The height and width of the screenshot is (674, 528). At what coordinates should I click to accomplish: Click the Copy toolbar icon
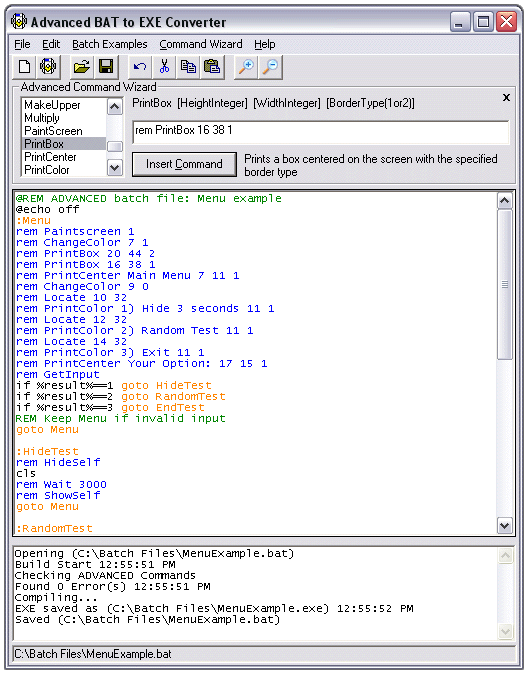click(188, 67)
